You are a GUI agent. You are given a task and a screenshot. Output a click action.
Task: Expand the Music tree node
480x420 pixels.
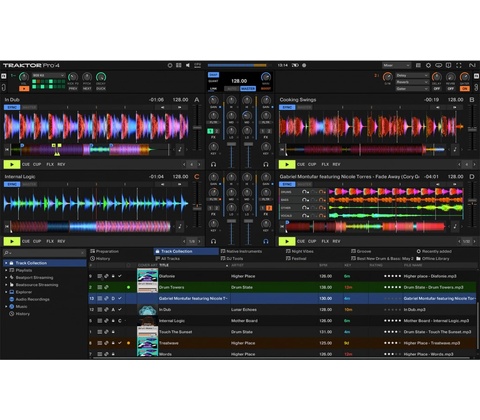(6, 307)
